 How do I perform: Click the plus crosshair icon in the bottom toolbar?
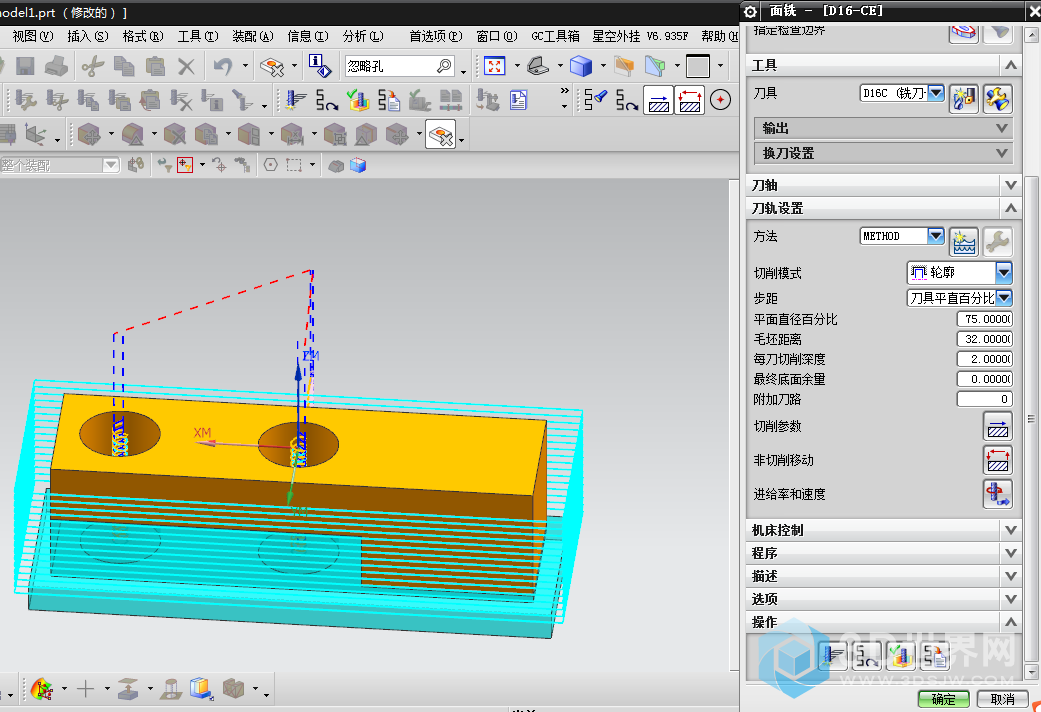coord(86,689)
